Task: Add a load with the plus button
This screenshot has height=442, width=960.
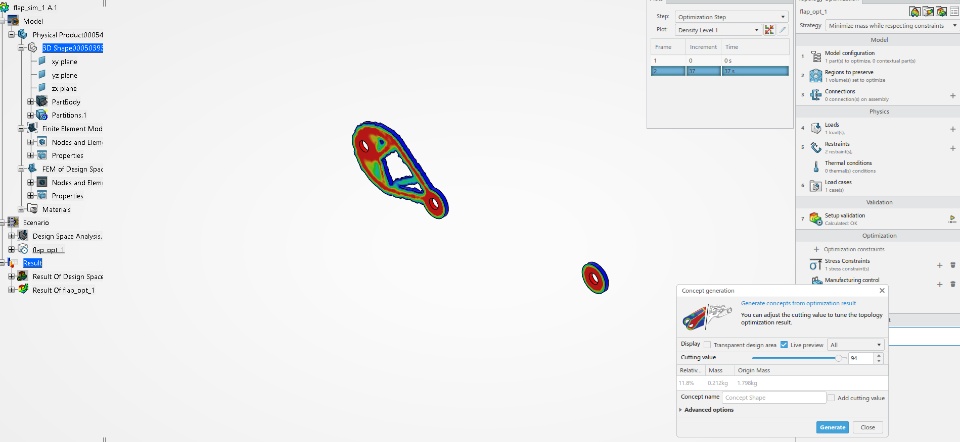Action: coord(953,129)
